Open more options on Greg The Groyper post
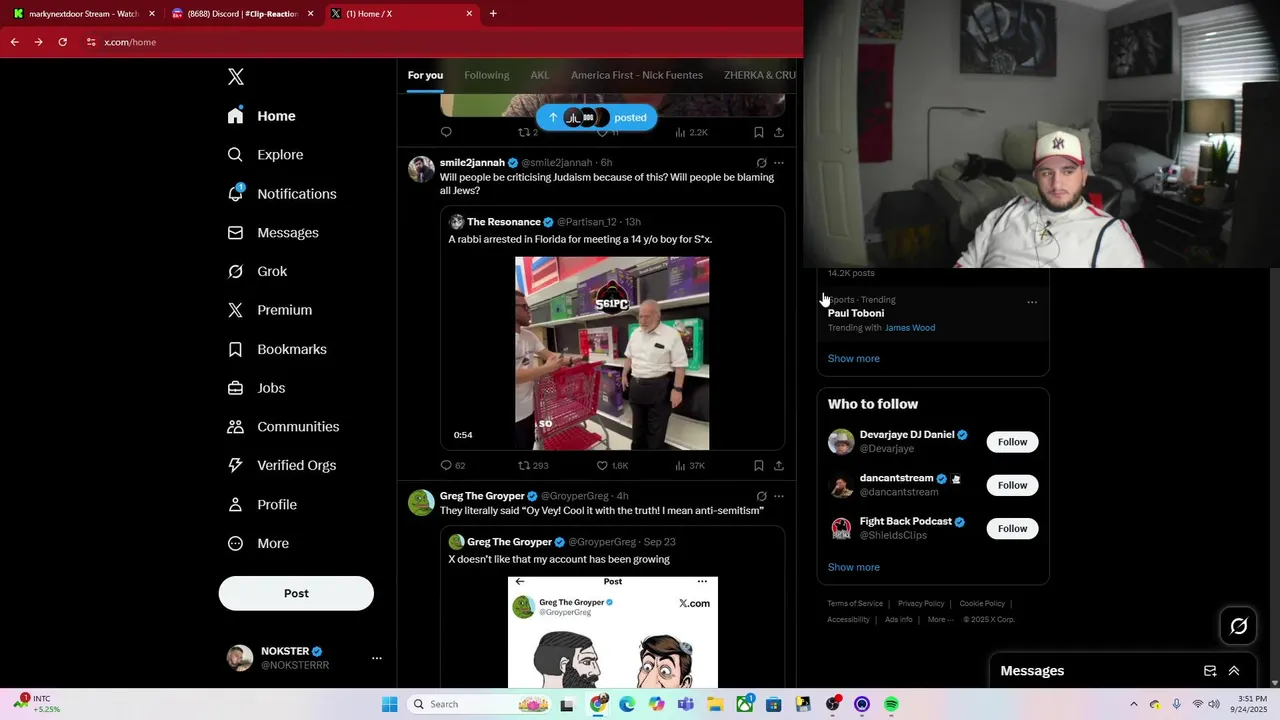This screenshot has height=720, width=1280. pos(779,496)
